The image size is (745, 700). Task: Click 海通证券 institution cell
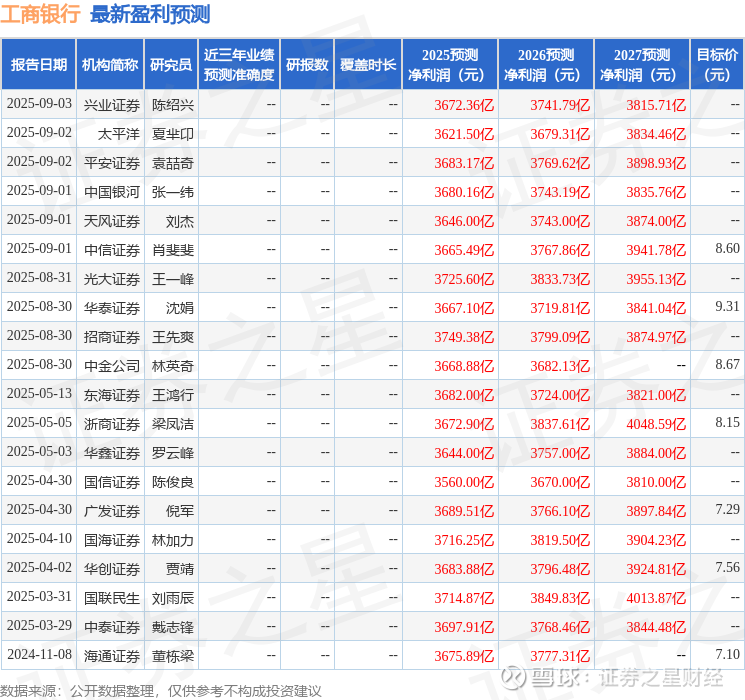pyautogui.click(x=112, y=656)
